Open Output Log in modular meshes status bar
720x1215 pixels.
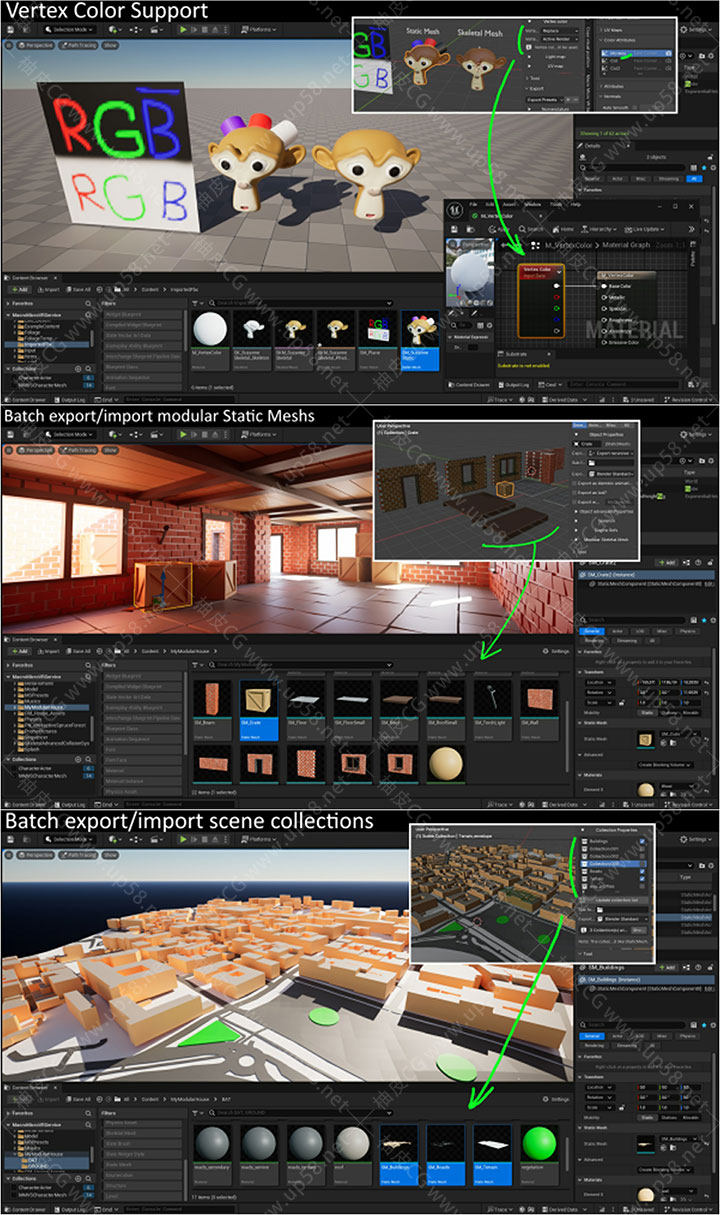(72, 804)
